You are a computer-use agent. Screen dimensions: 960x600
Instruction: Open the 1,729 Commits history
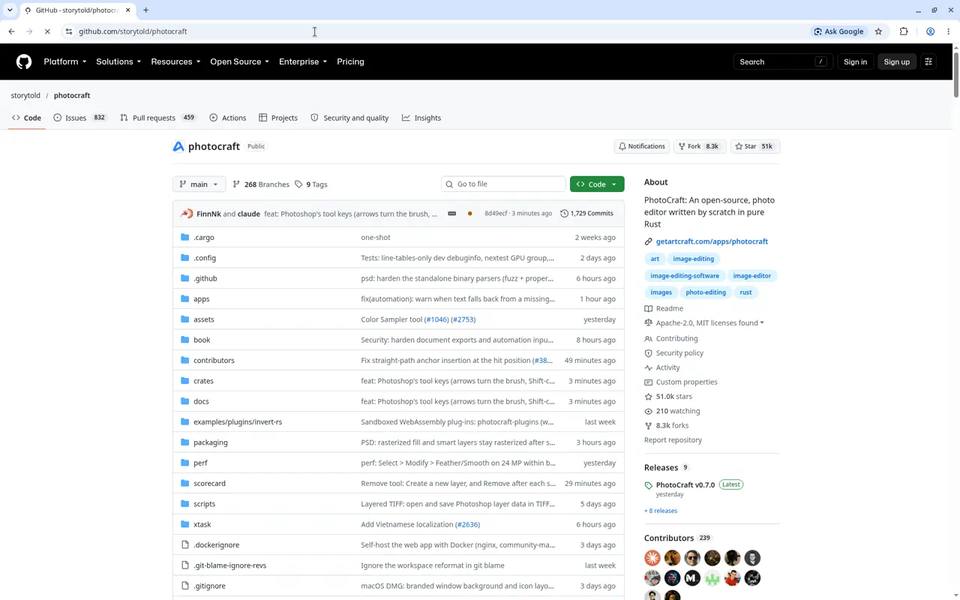coord(587,213)
